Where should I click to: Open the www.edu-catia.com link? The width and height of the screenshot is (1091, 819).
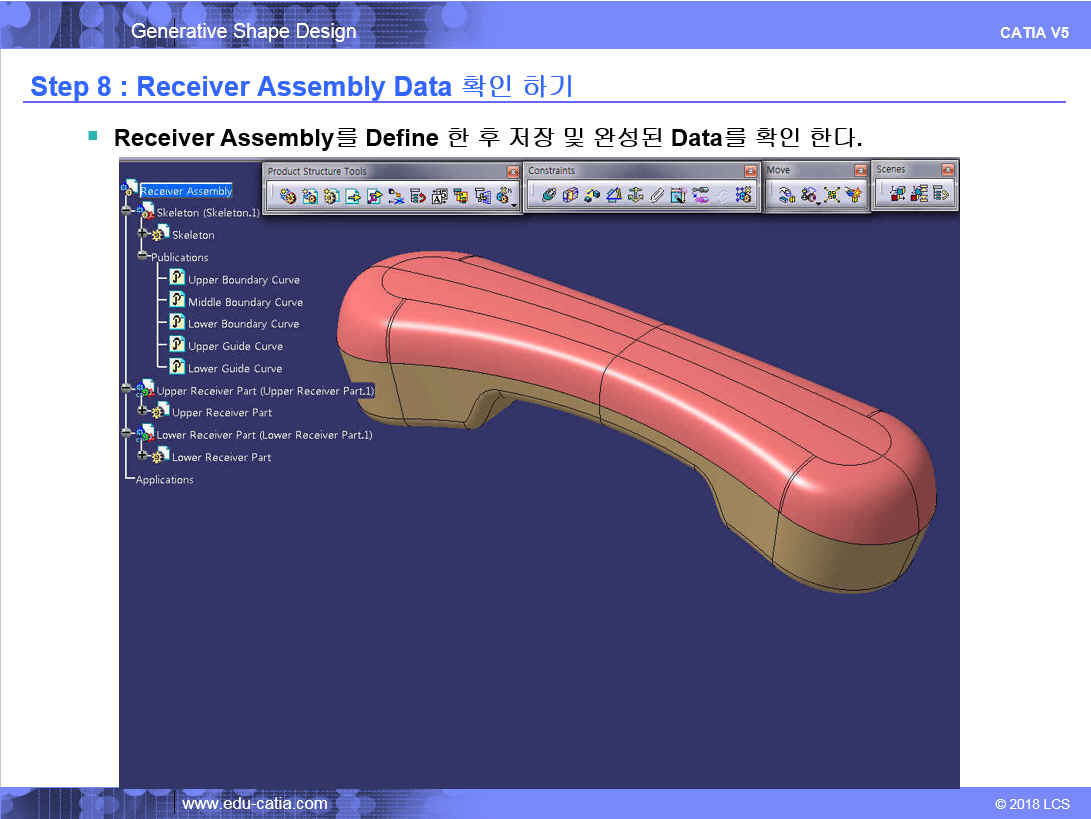pyautogui.click(x=254, y=803)
